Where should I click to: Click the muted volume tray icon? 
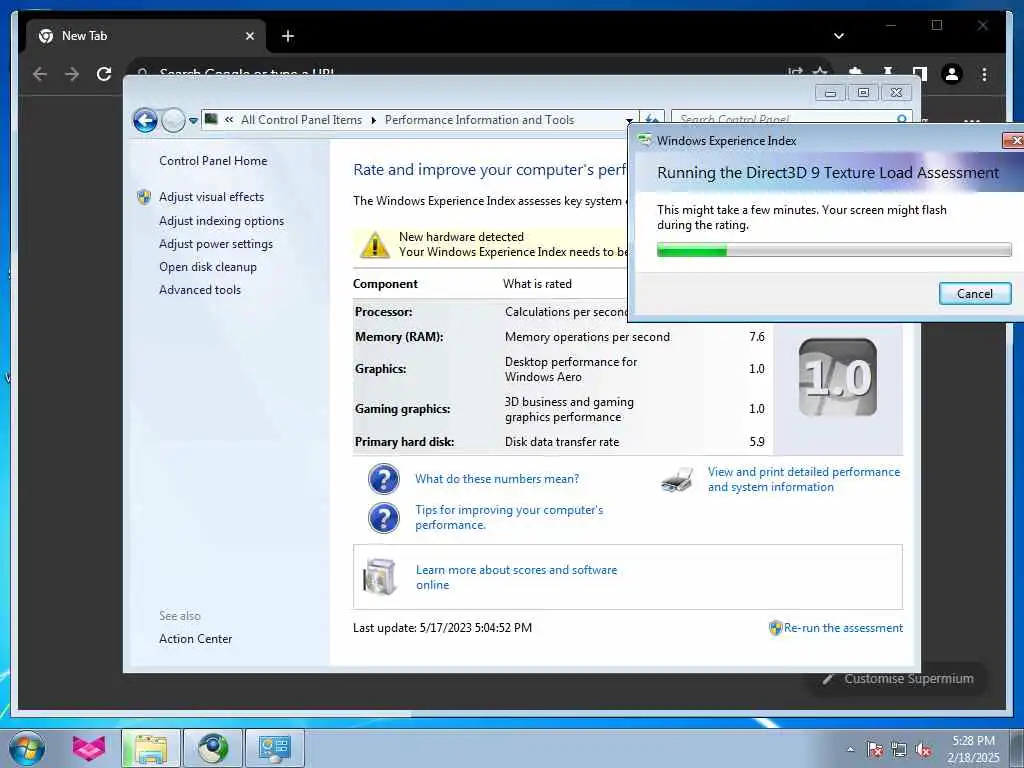tap(923, 750)
